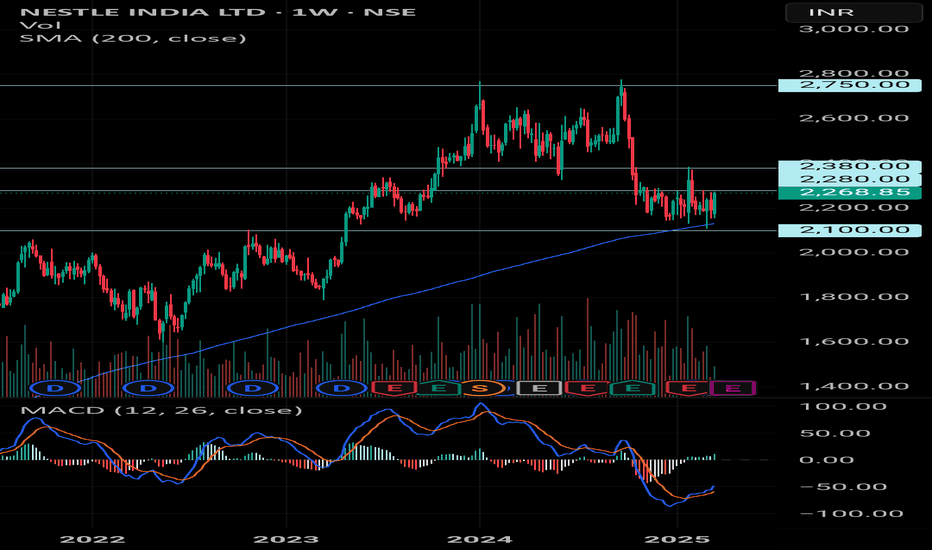
Task: Click the -100.00 MACD axis value
Action: point(852,514)
